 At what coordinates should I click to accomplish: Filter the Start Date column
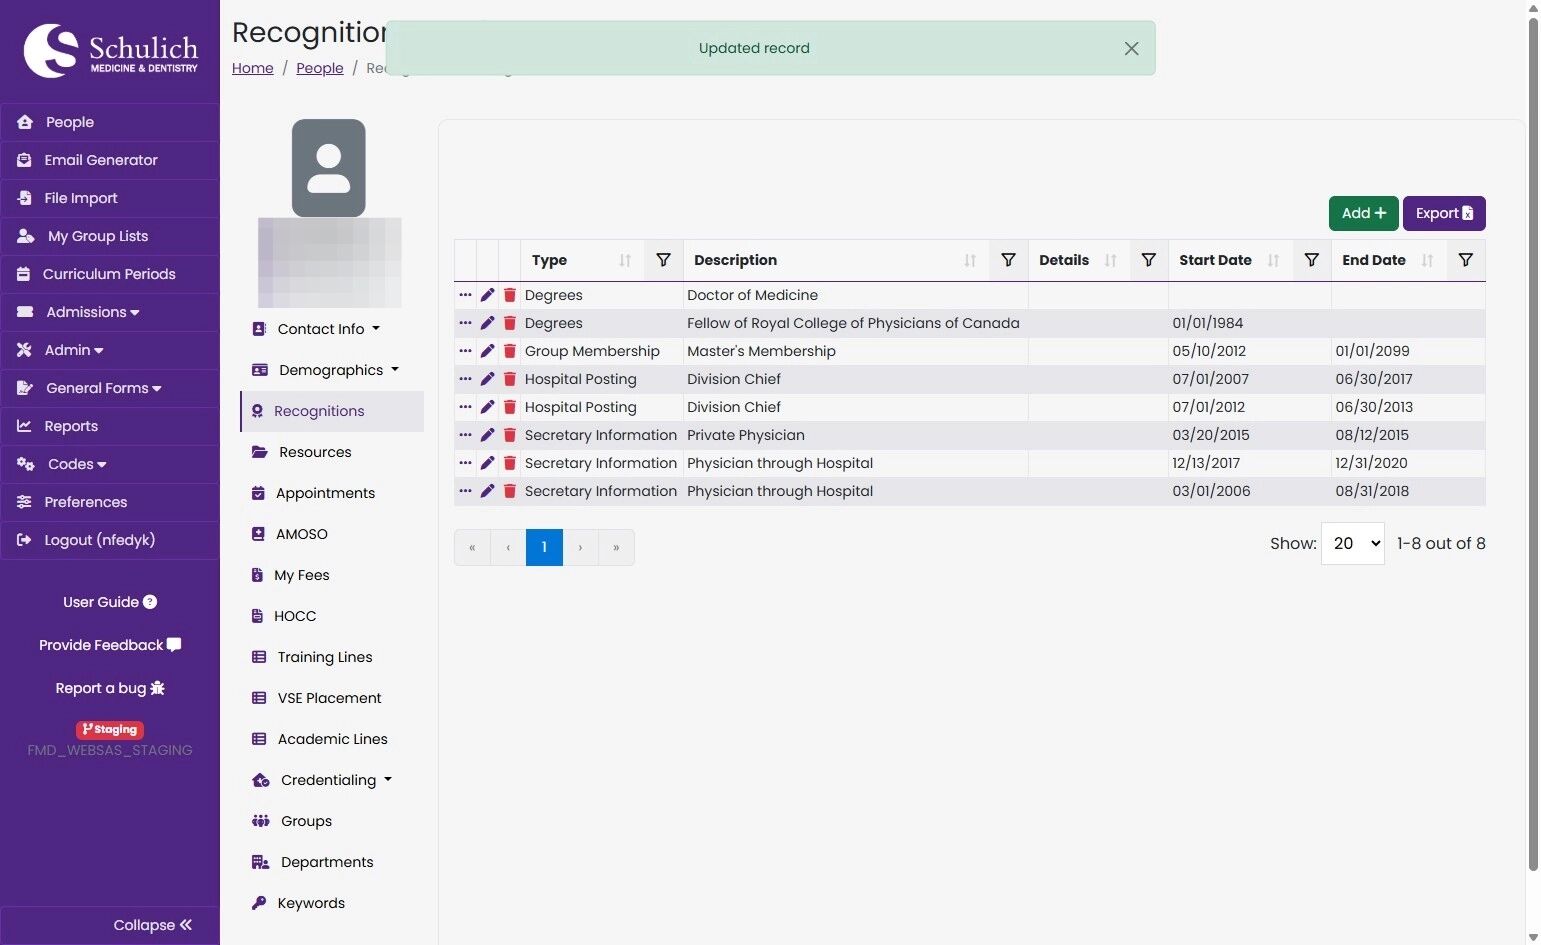tap(1312, 260)
